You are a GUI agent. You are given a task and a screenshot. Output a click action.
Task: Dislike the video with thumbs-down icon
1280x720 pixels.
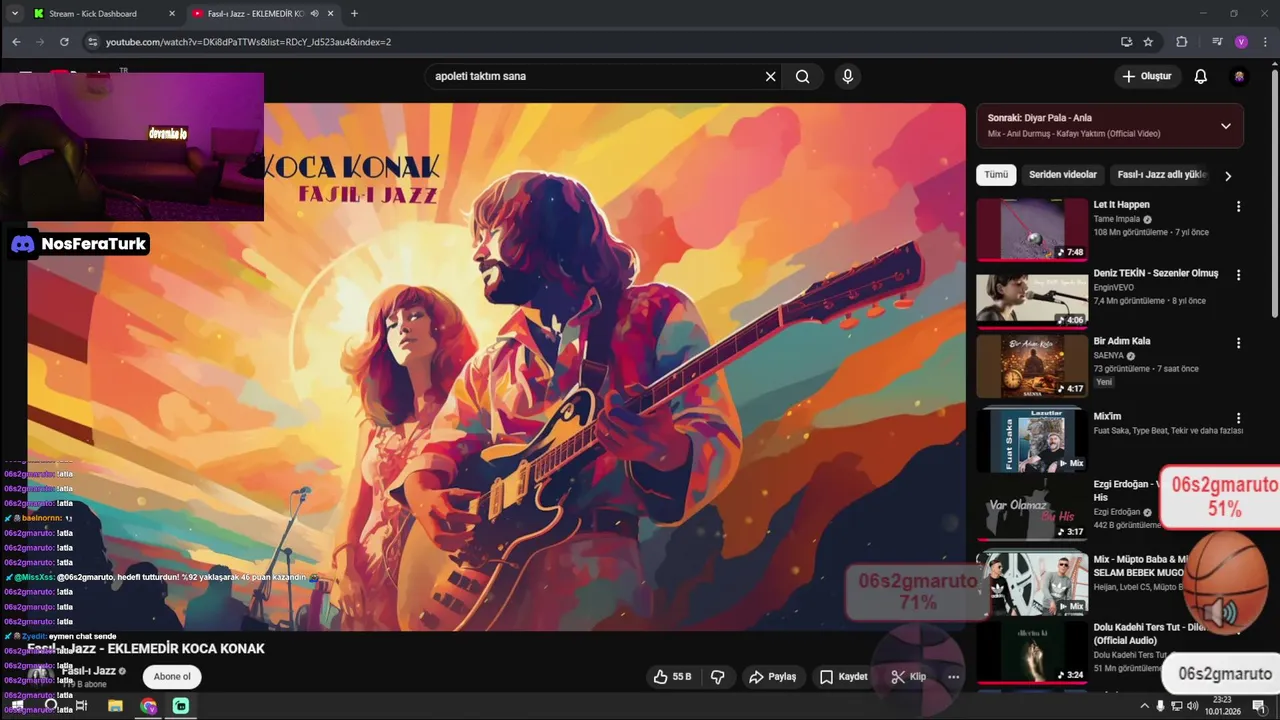[717, 677]
